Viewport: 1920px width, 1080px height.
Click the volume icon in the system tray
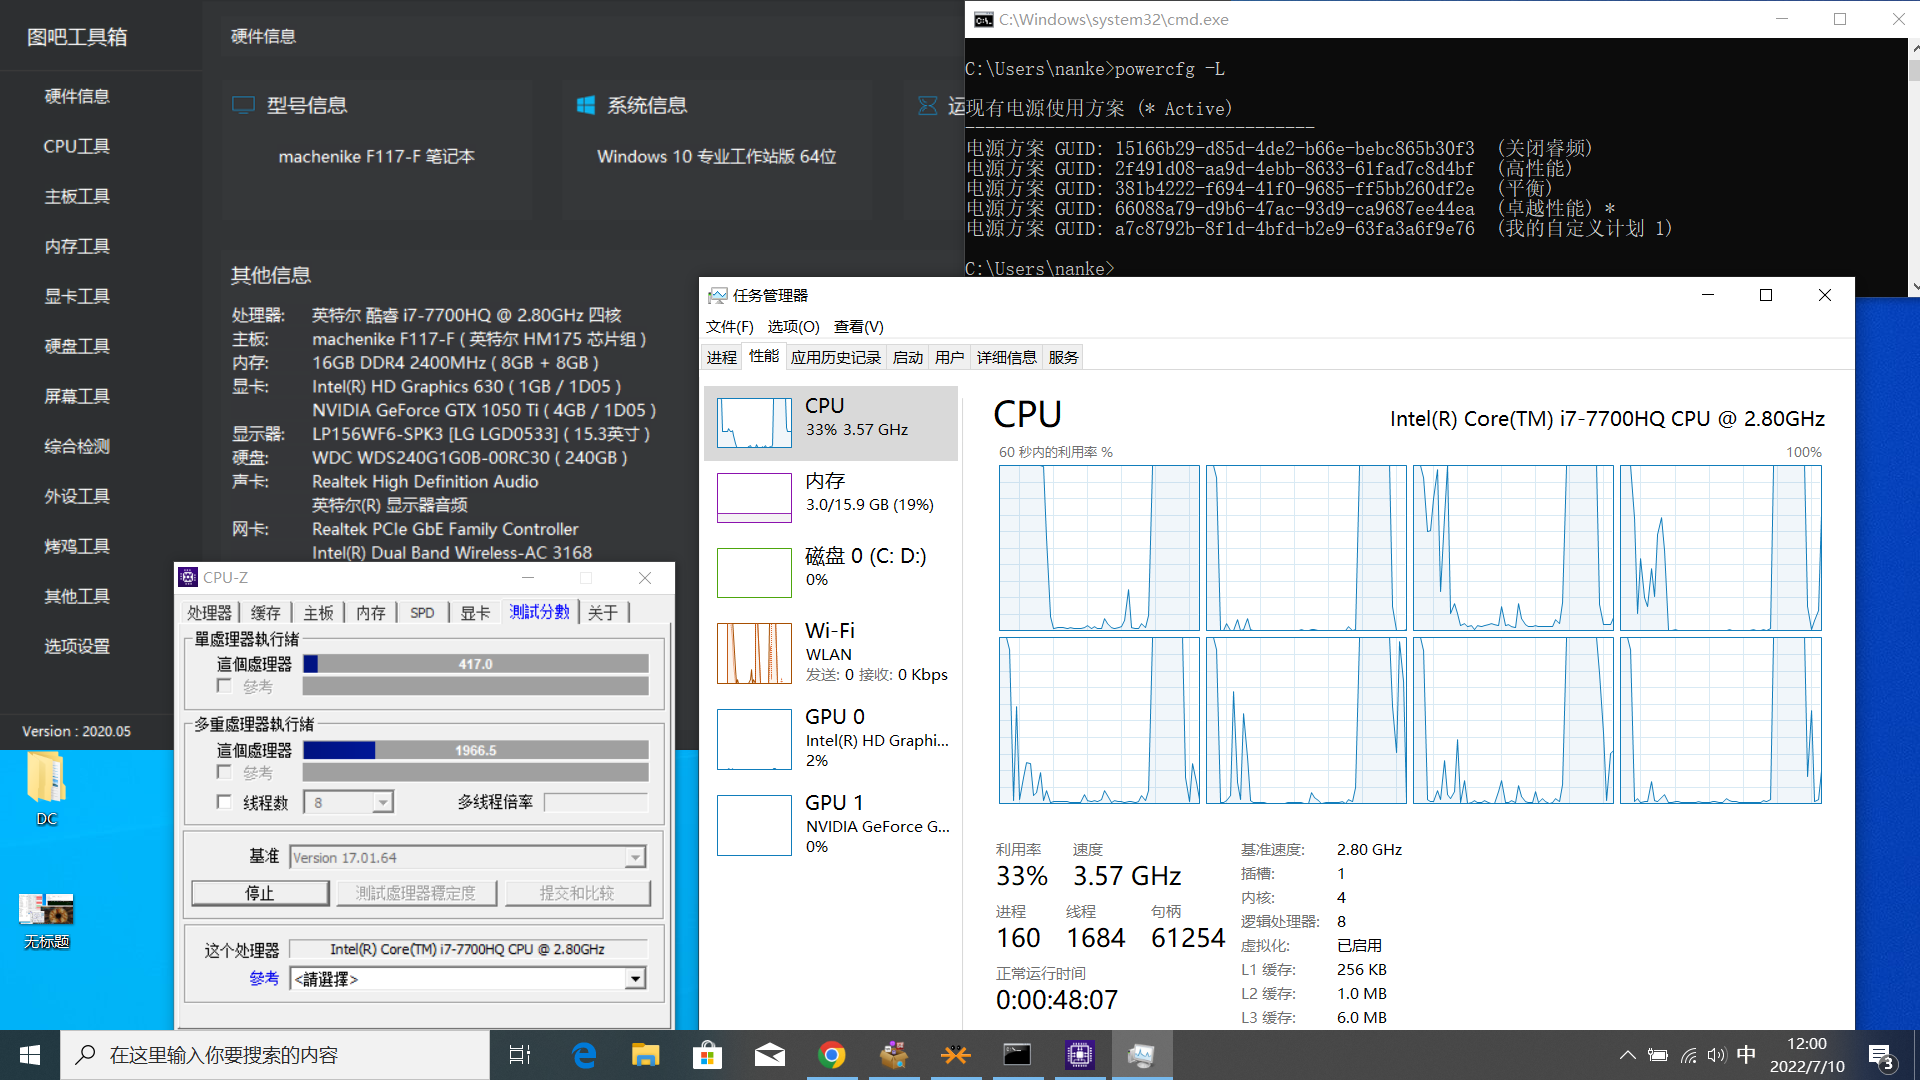1717,1055
